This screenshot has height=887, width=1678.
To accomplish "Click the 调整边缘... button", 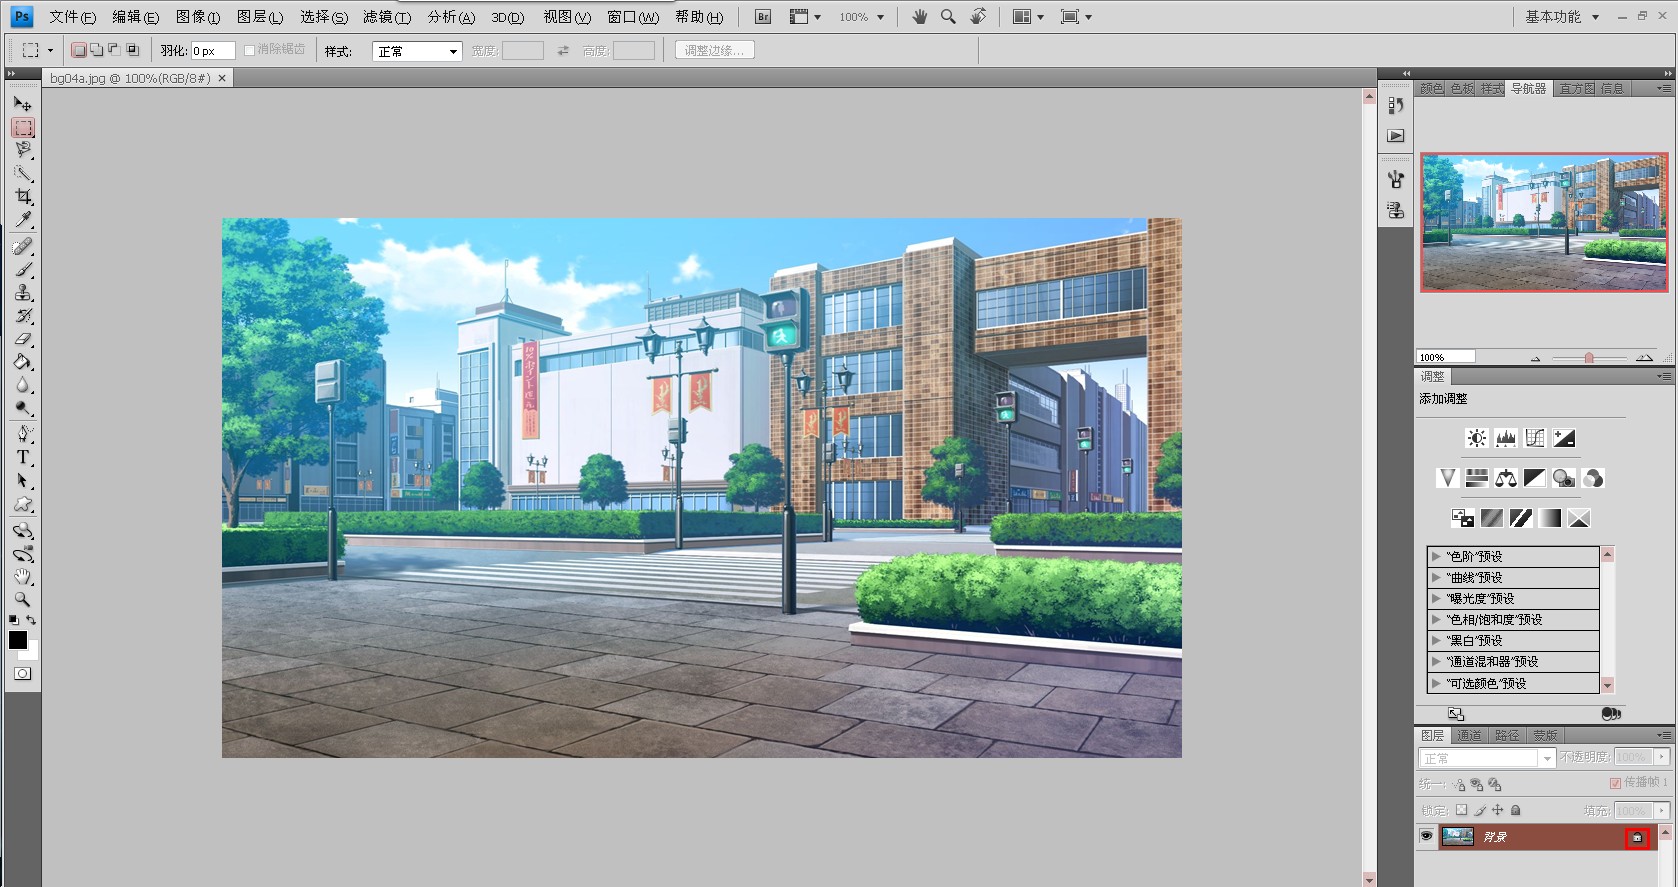I will 714,50.
